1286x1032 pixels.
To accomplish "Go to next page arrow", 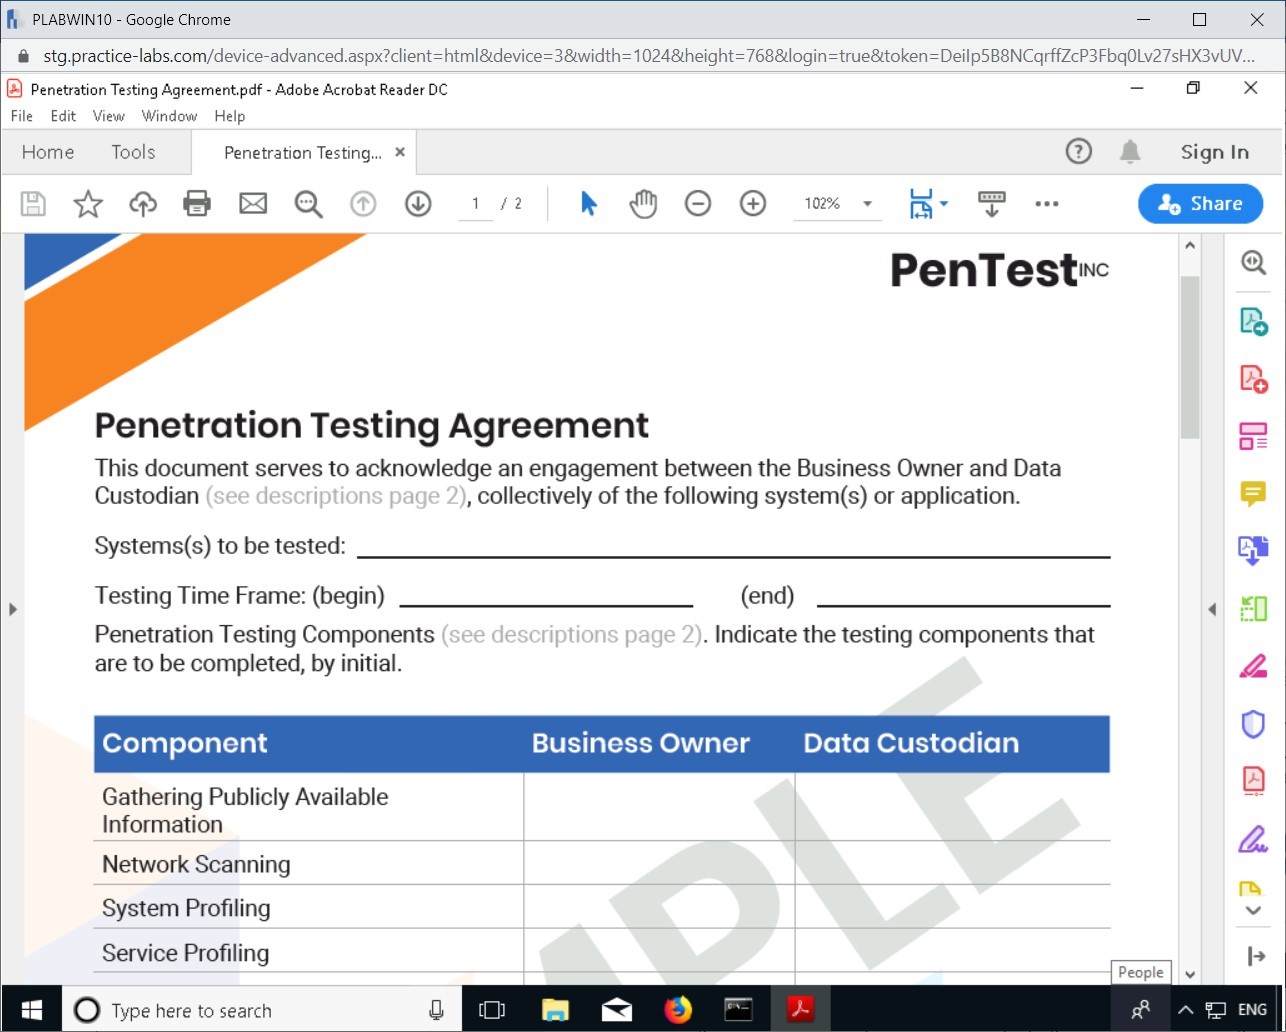I will [x=418, y=204].
